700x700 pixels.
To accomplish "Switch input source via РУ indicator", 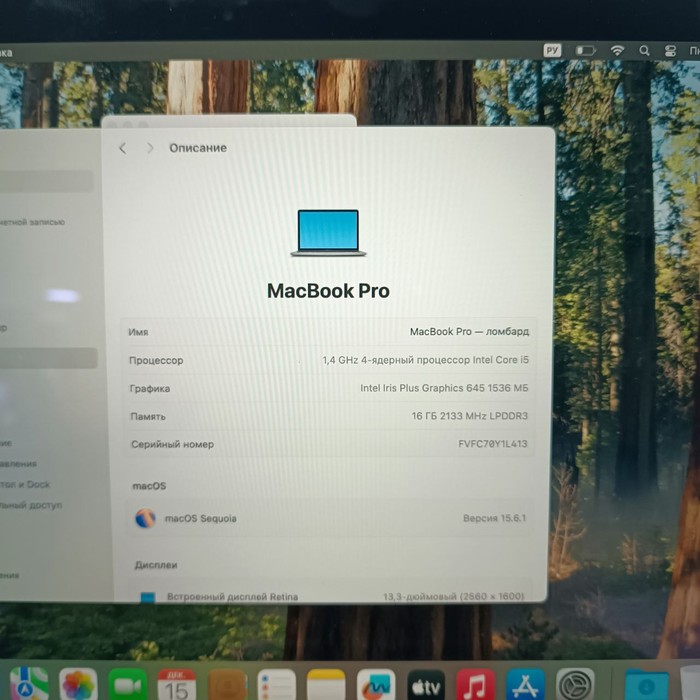I will tap(553, 50).
